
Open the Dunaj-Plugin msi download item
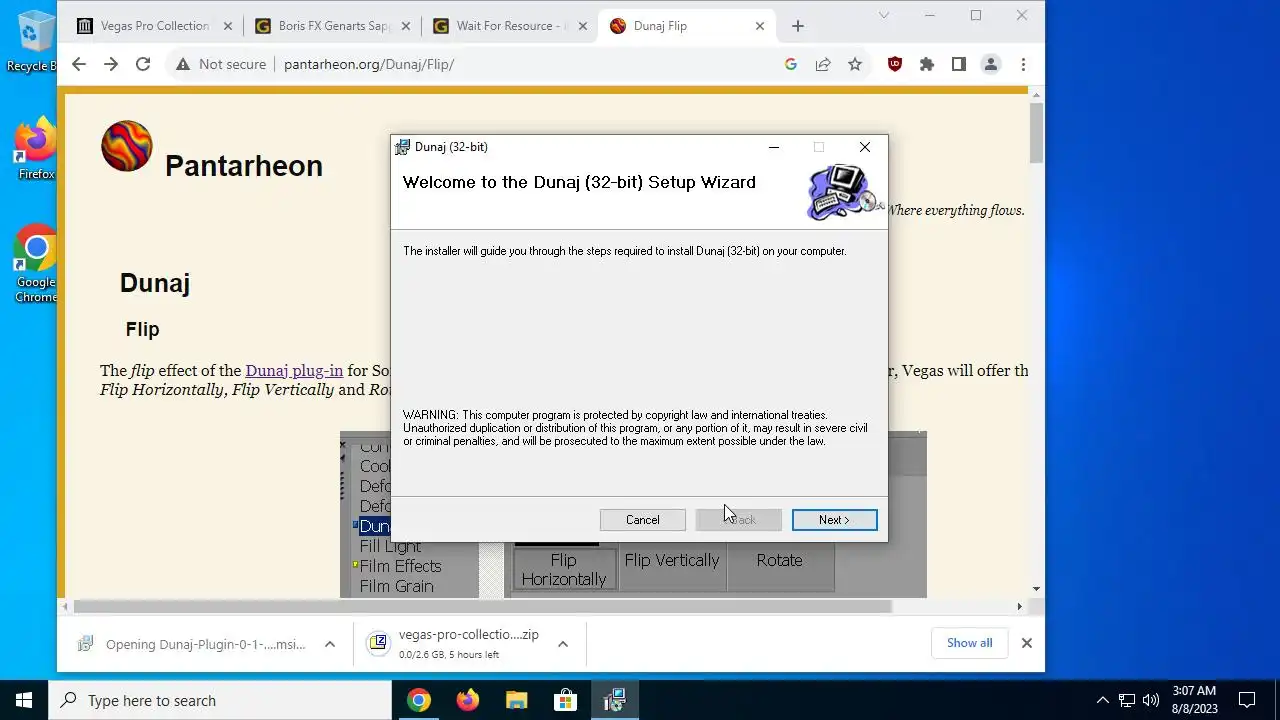[194, 644]
